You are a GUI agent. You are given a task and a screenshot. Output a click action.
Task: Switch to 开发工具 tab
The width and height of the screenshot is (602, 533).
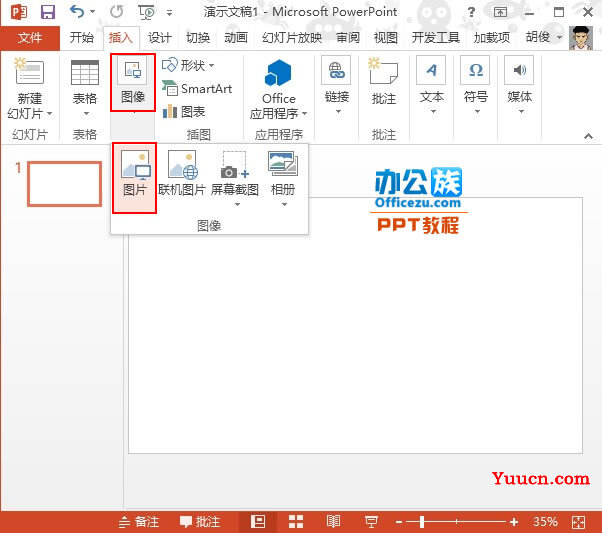pyautogui.click(x=435, y=38)
